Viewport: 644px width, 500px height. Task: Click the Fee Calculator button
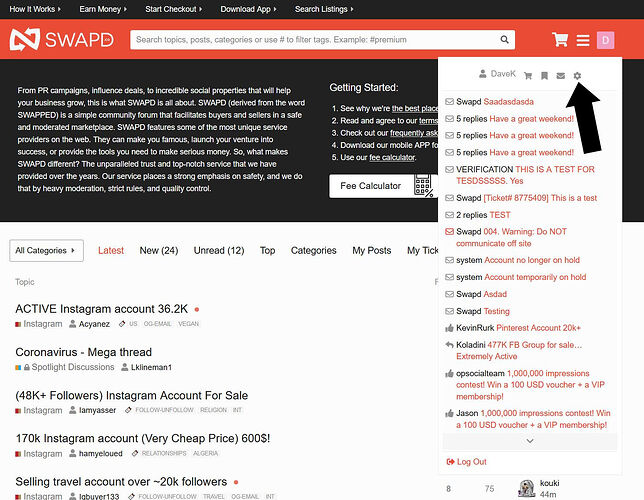point(383,186)
